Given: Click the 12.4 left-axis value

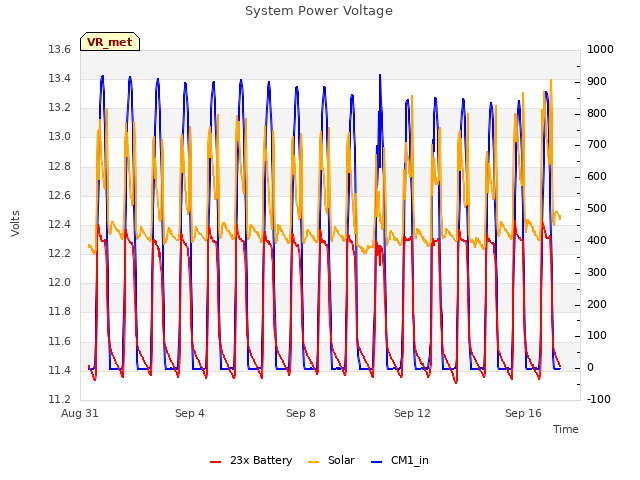Looking at the screenshot, I should tap(60, 224).
